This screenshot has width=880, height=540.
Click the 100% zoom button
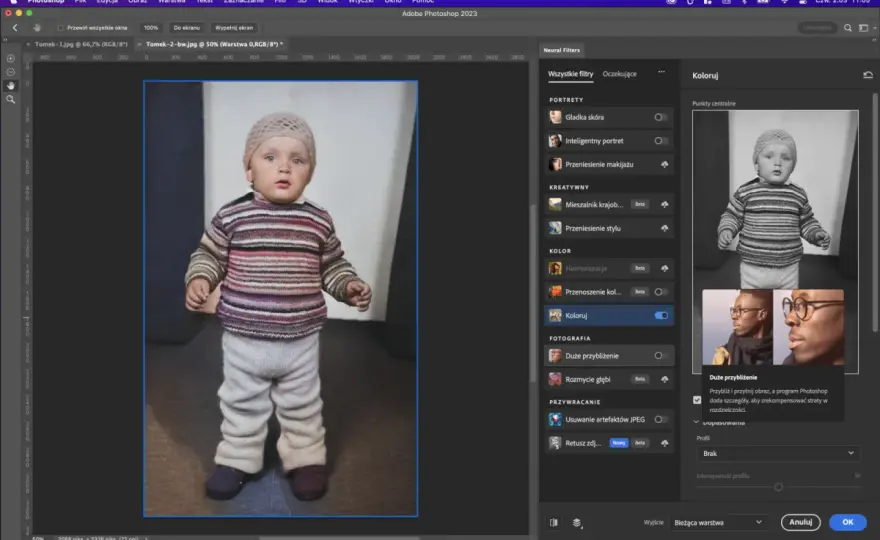tap(150, 28)
